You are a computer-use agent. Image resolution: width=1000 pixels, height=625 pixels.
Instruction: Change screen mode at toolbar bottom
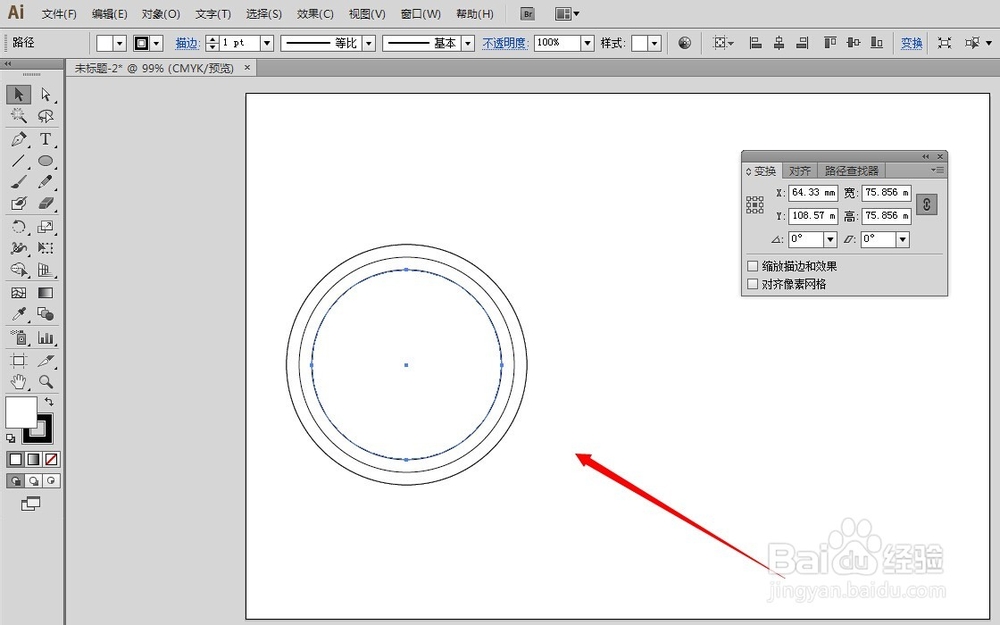coord(30,504)
